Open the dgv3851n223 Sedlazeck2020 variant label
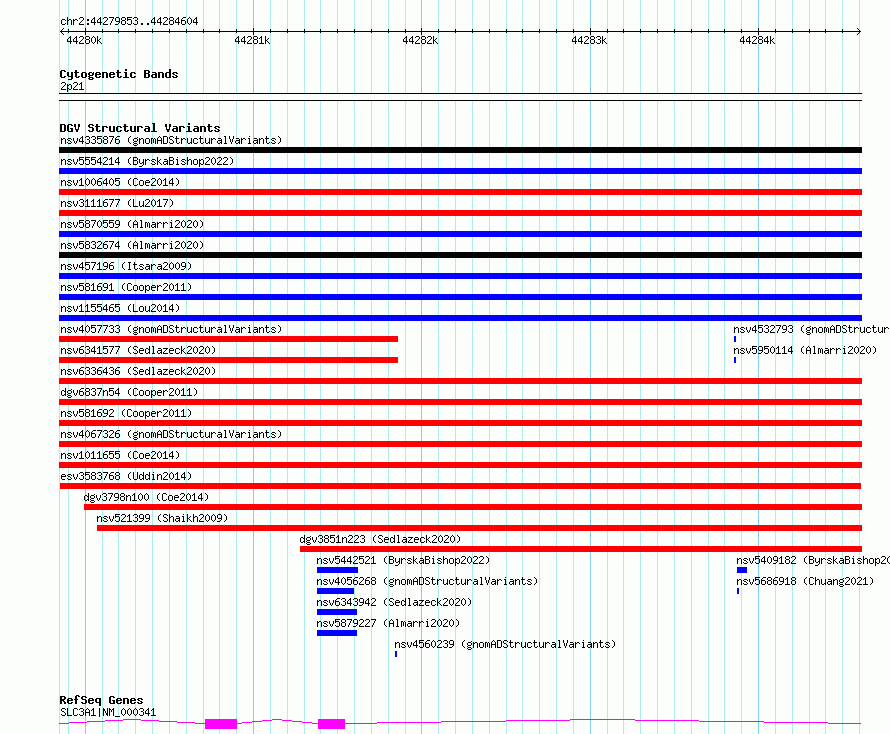 coord(380,539)
